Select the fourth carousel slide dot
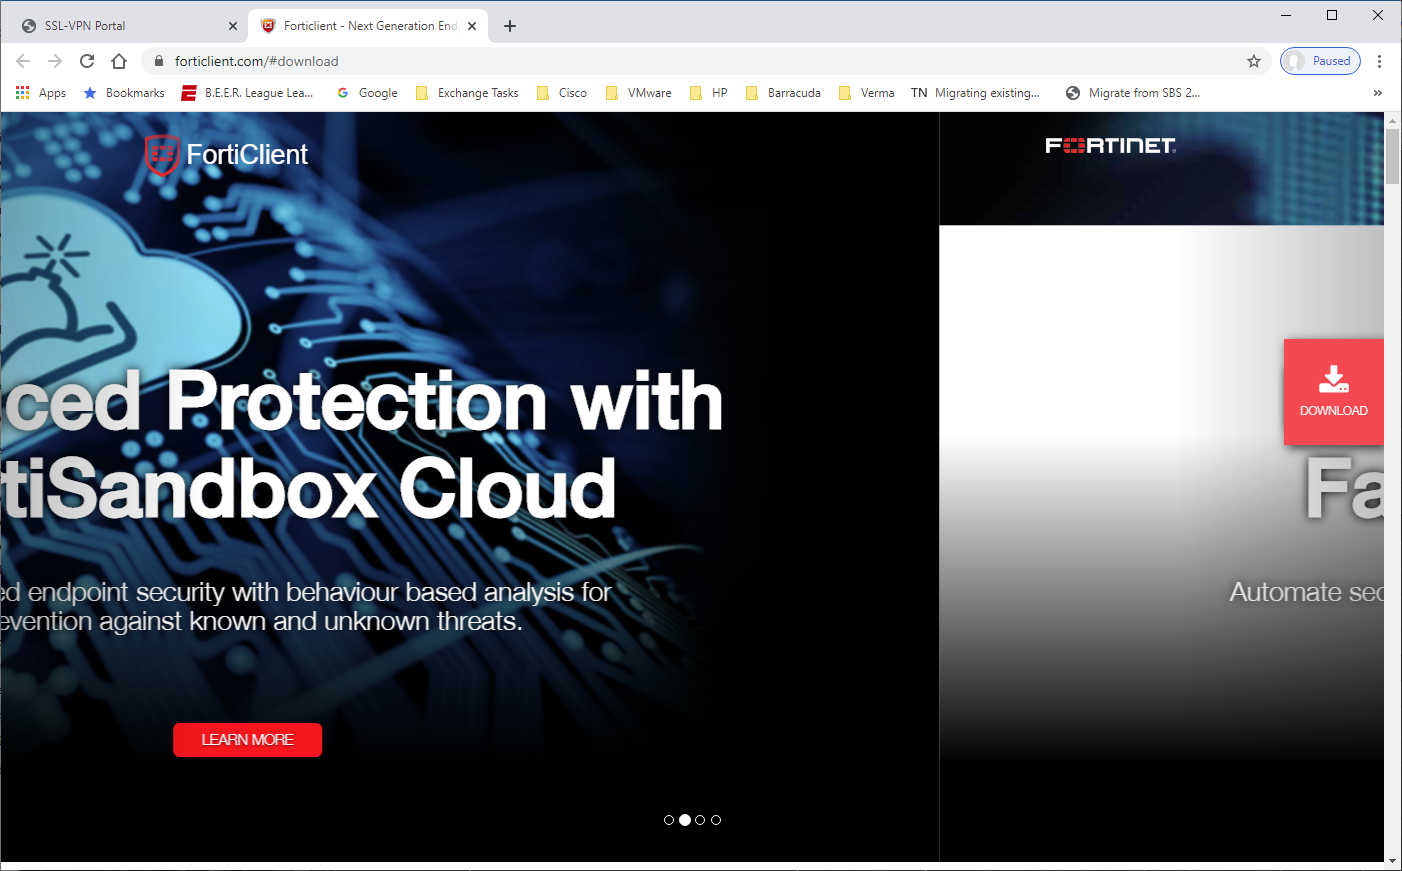This screenshot has width=1402, height=871. tap(716, 820)
